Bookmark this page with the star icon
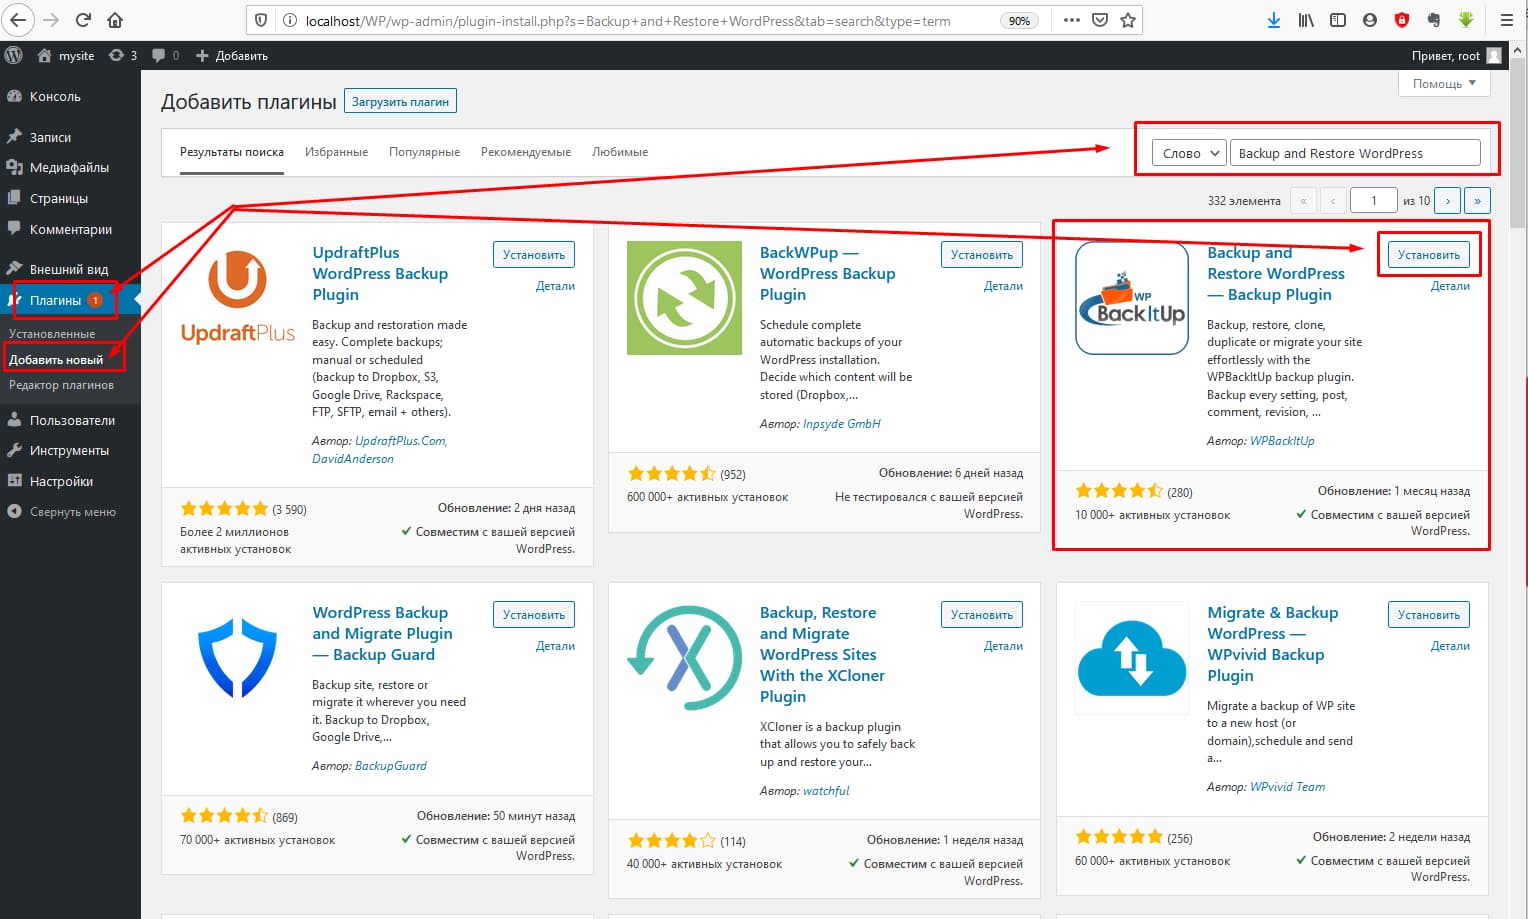 (x=1128, y=20)
